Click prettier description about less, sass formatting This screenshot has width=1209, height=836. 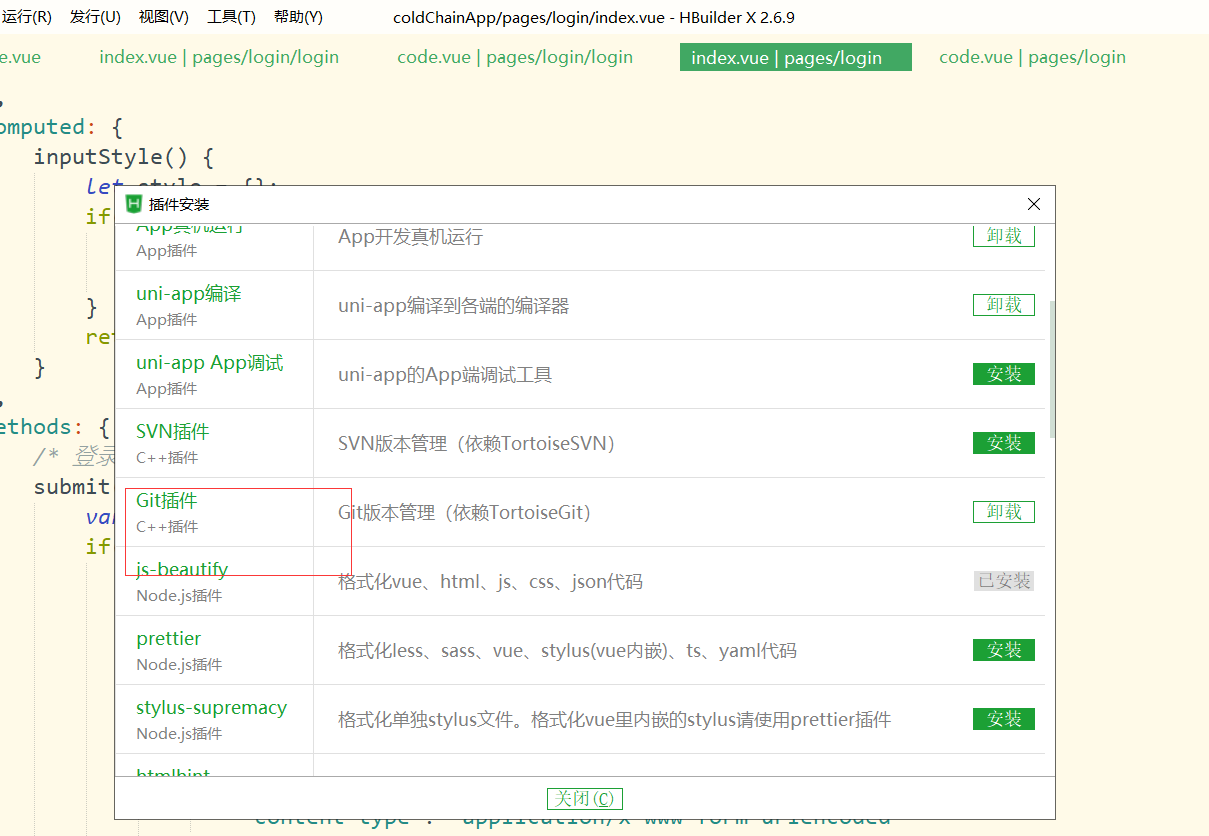[567, 651]
